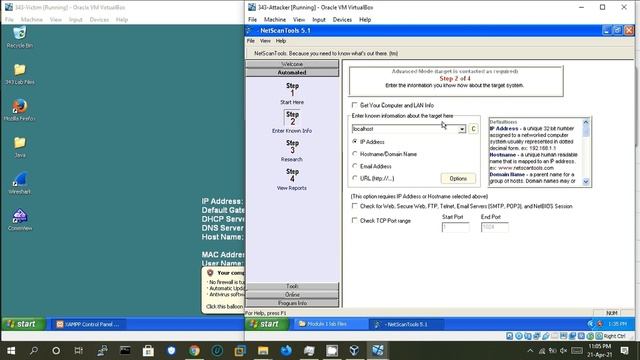The image size is (640, 360).
Task: Select Email Address radio option
Action: [355, 166]
